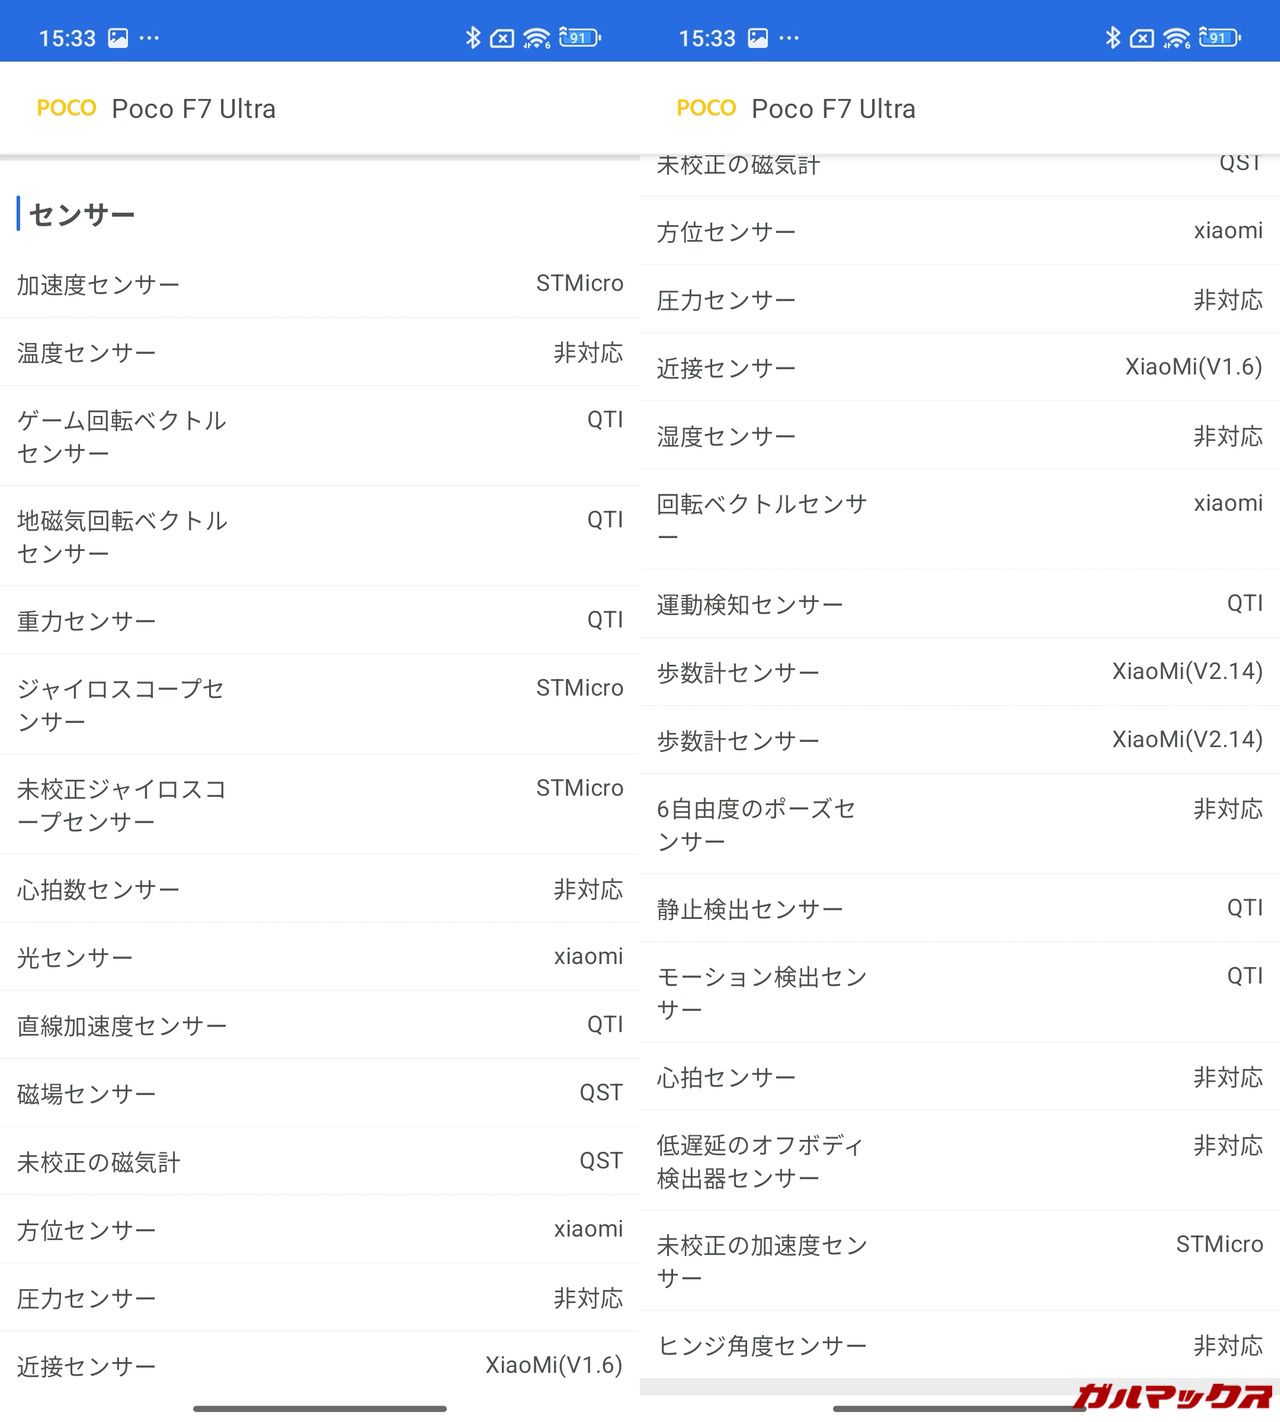Tap the 静止検出センサー list item
The height and width of the screenshot is (1422, 1280).
(960, 908)
